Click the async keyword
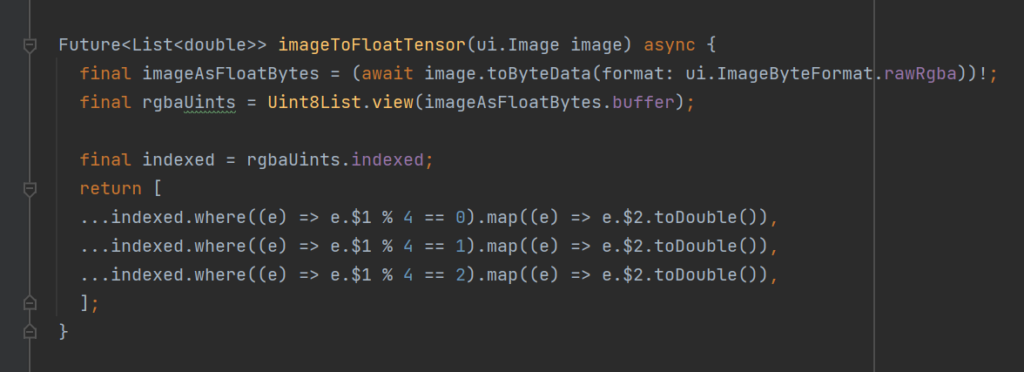This screenshot has height=372, width=1024. pos(670,45)
